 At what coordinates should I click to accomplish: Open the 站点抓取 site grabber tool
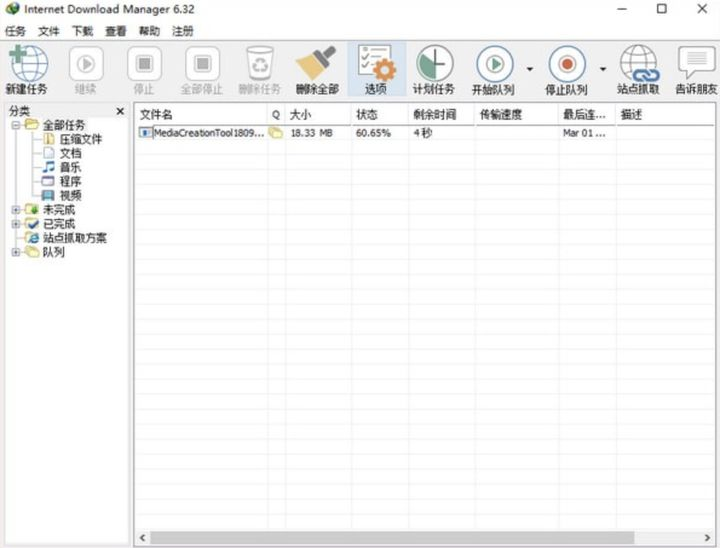tap(639, 68)
